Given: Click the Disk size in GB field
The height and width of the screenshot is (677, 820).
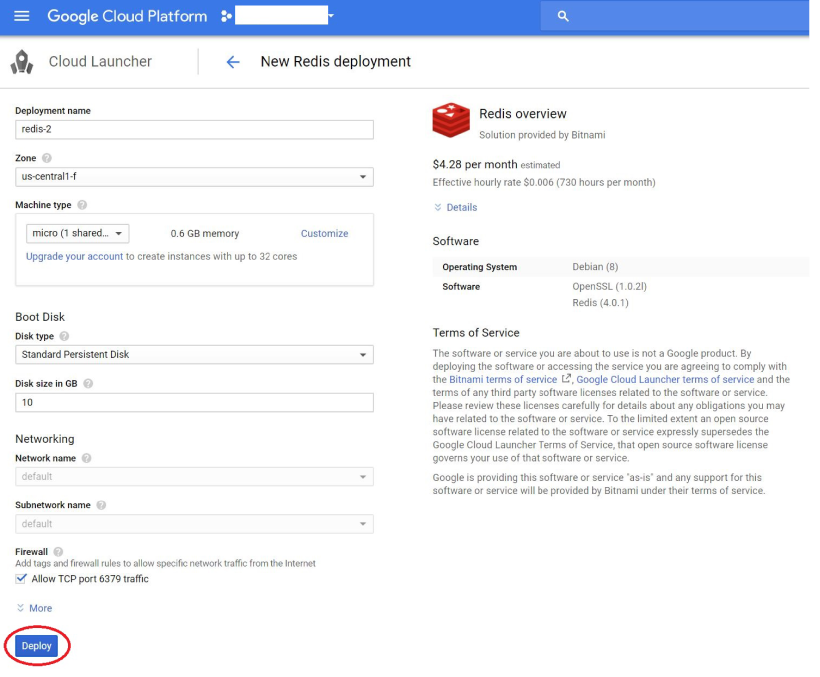Looking at the screenshot, I should tap(194, 403).
